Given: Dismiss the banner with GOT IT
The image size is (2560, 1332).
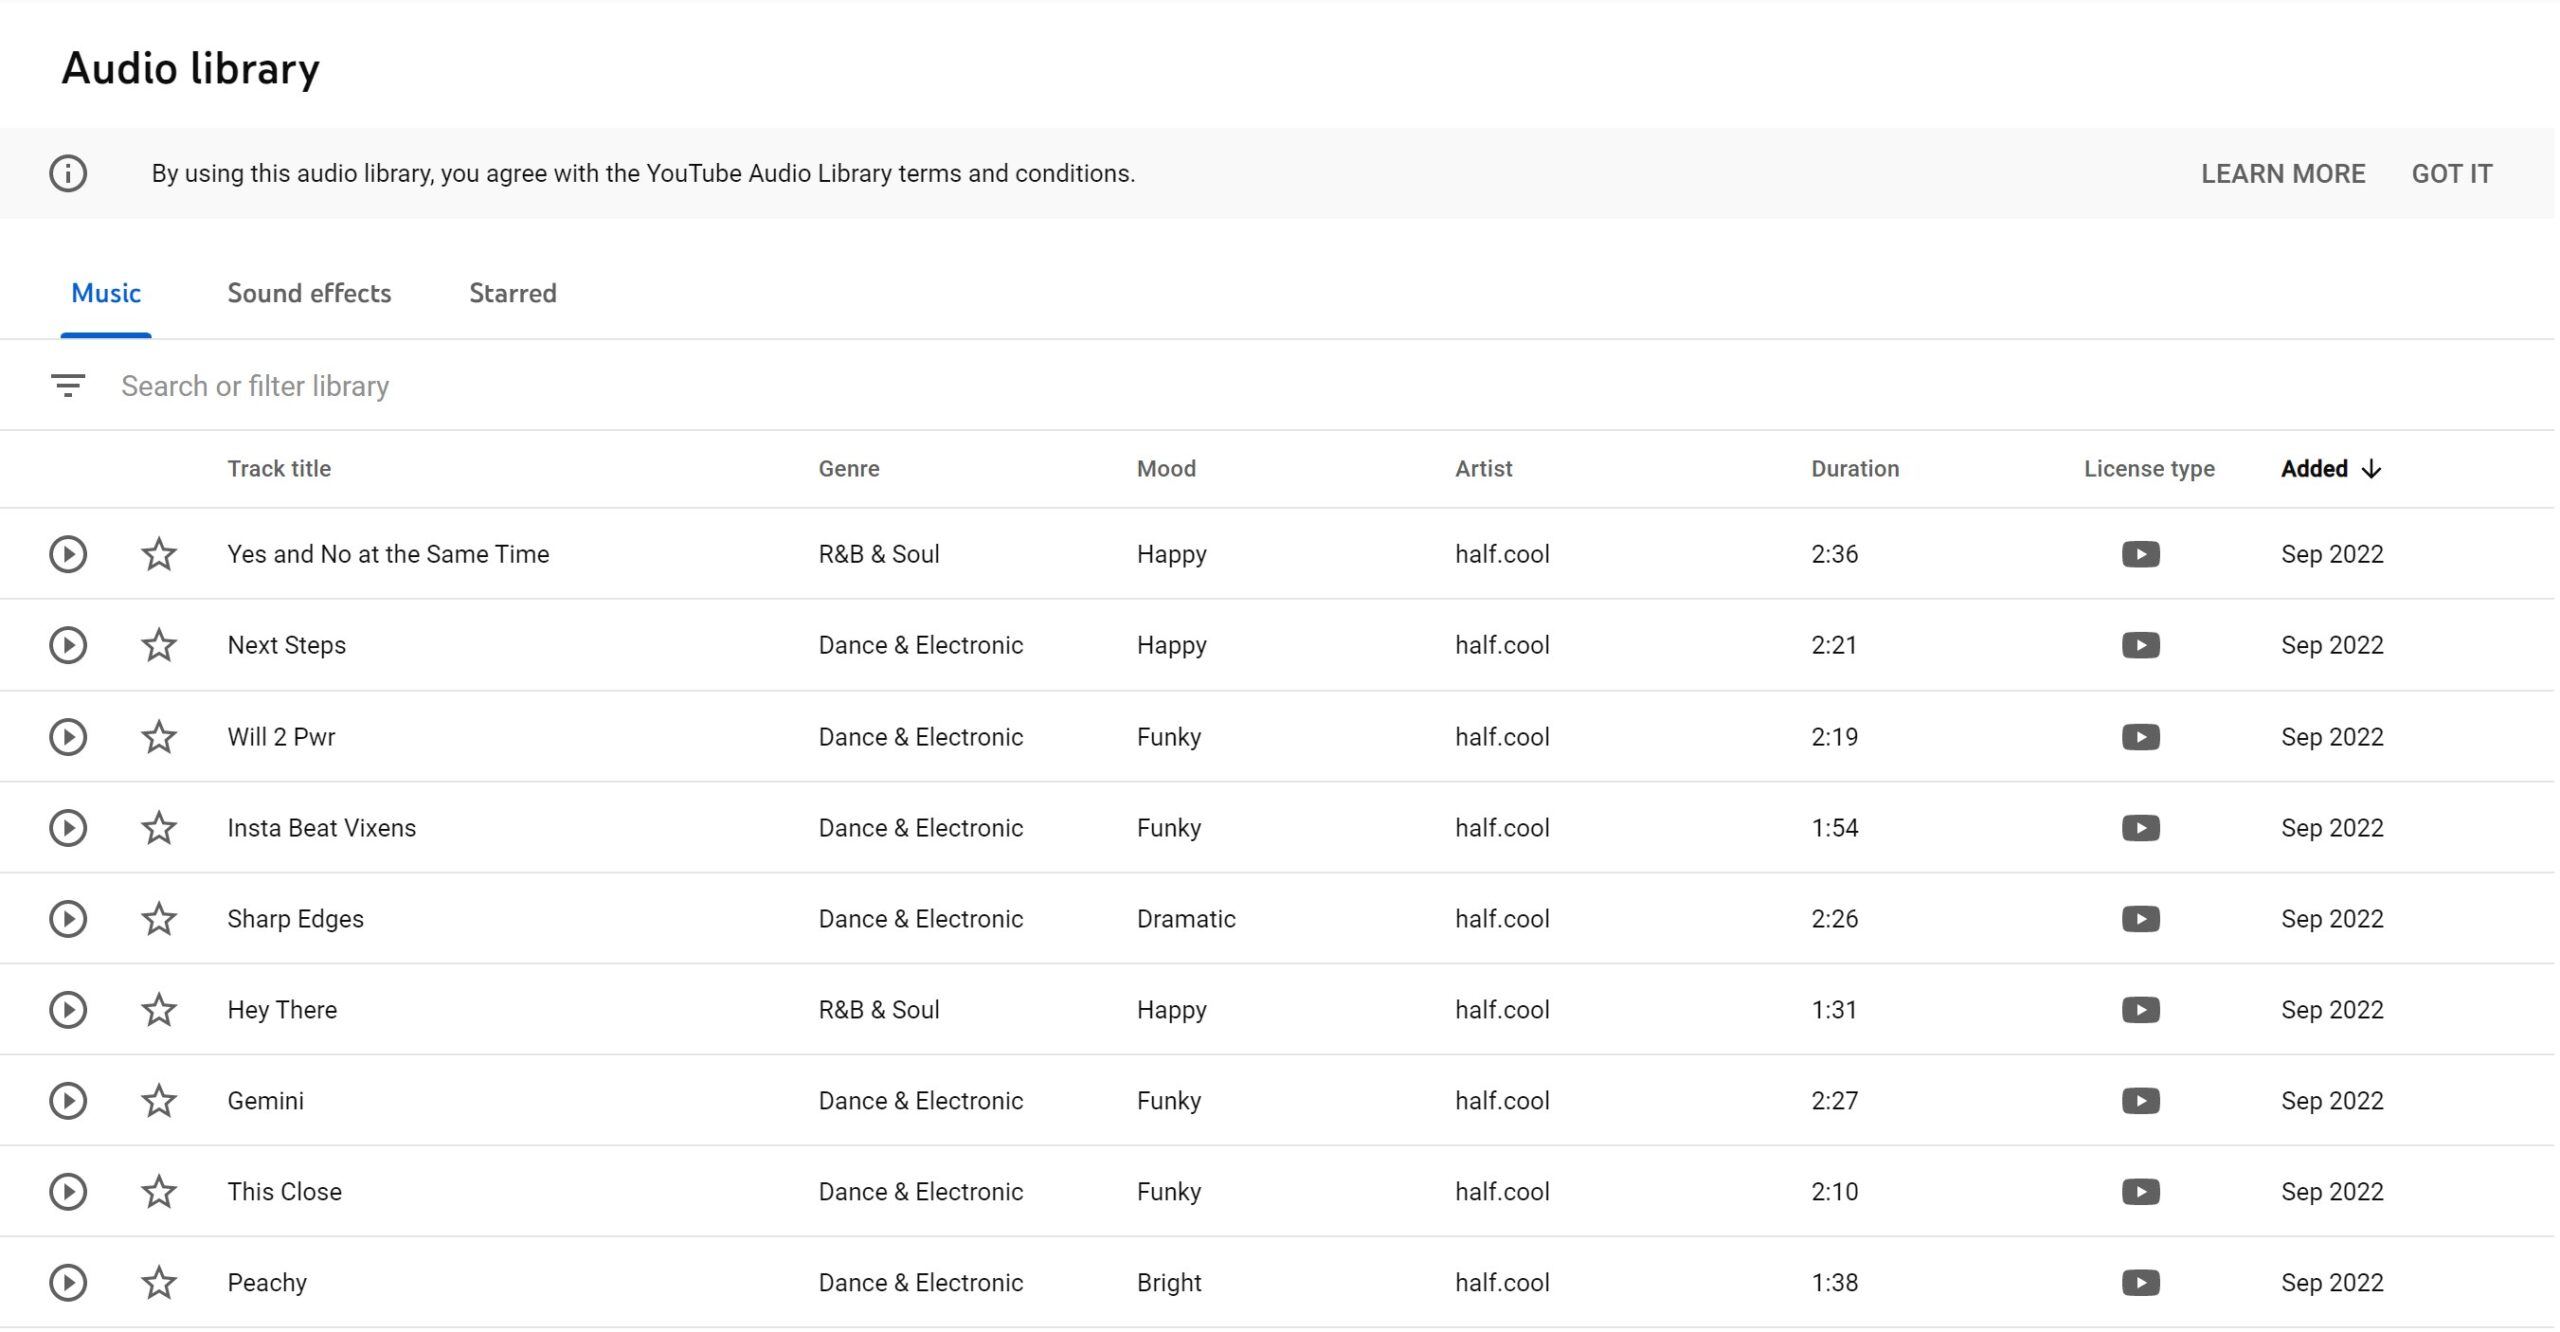Looking at the screenshot, I should click(x=2452, y=174).
